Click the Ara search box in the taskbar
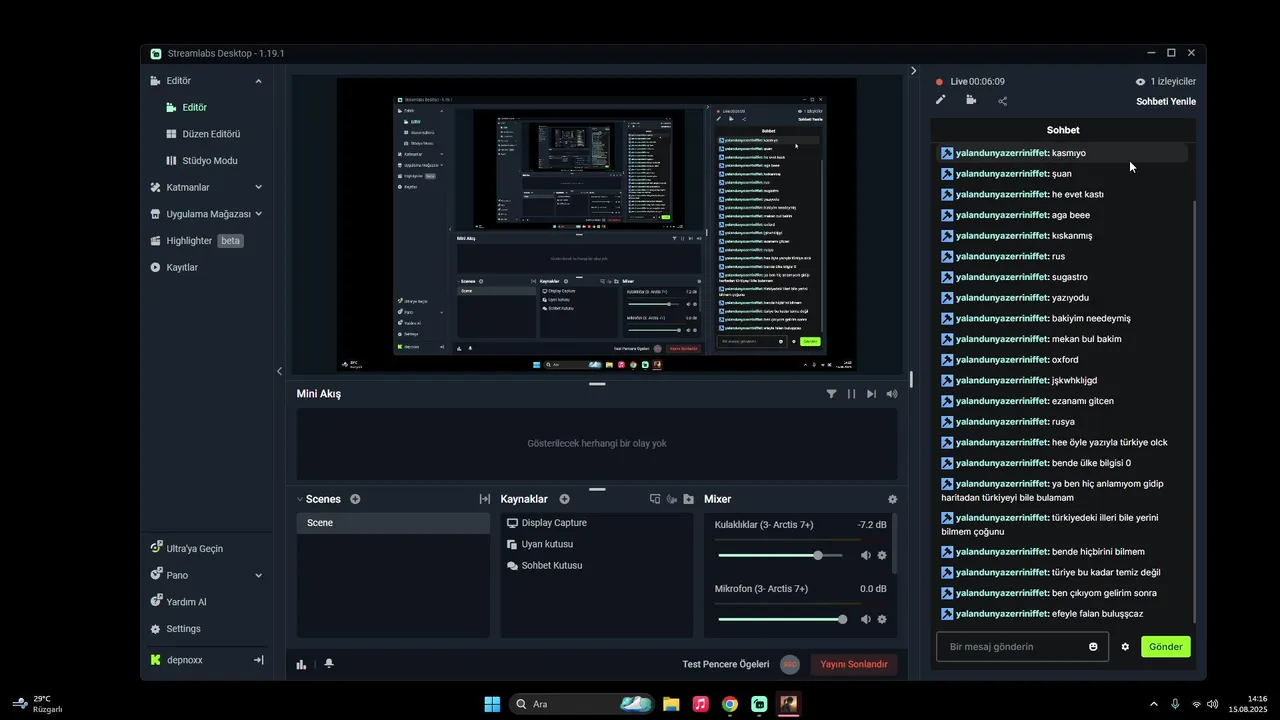 point(582,704)
